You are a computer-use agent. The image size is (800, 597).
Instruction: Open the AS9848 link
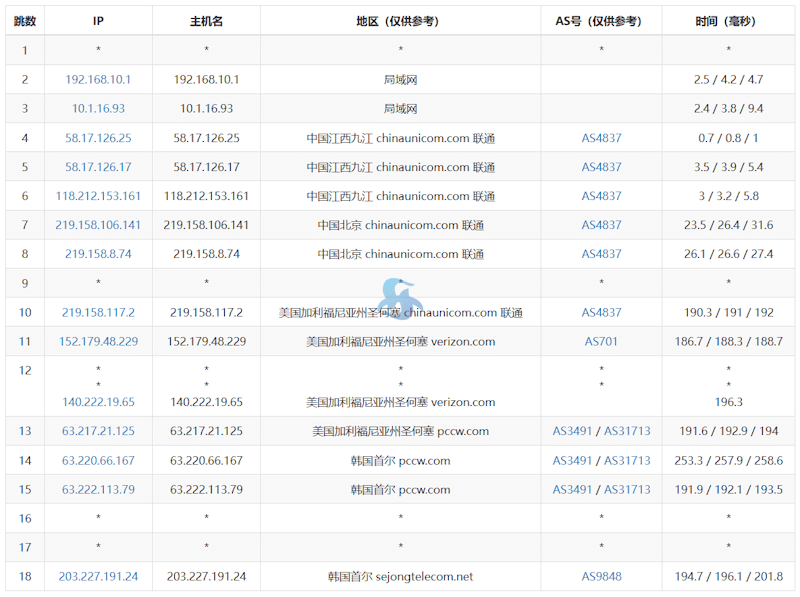602,577
